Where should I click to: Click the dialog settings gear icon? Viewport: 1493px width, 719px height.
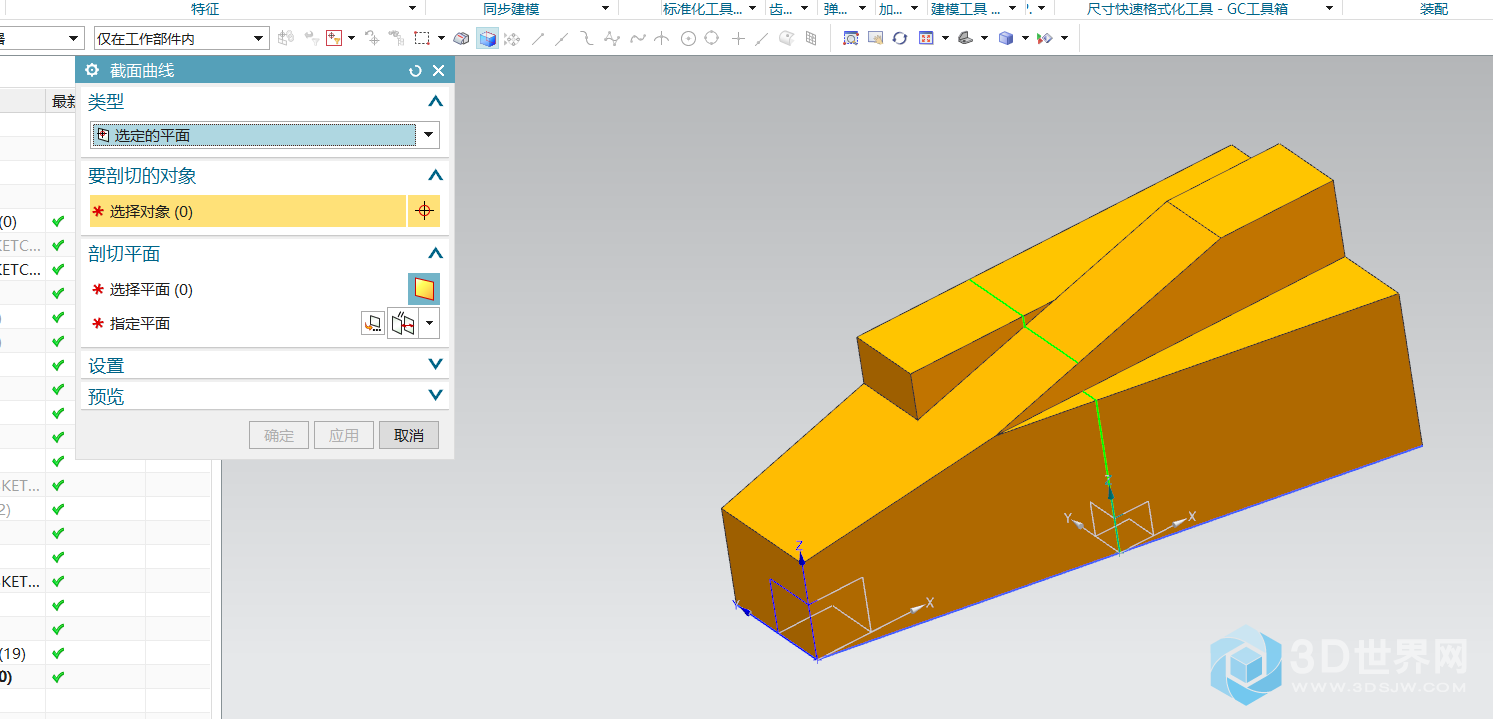click(92, 71)
